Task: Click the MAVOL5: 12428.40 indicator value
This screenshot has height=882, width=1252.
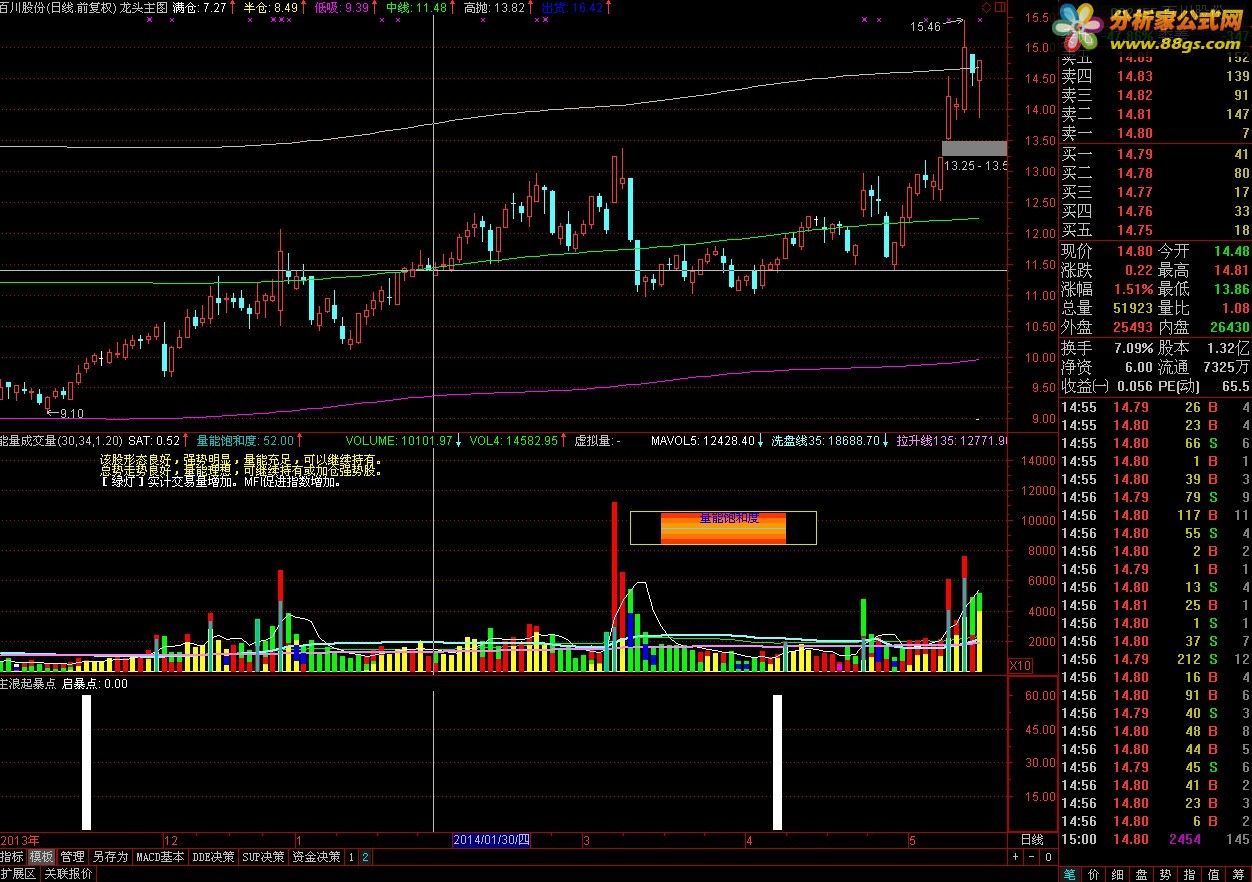Action: coord(703,440)
